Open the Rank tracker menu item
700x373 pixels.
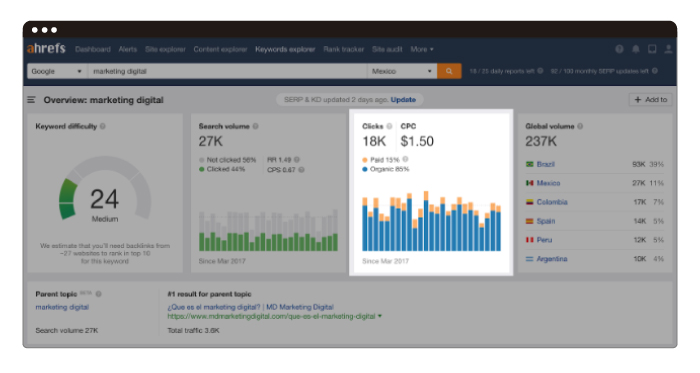[x=344, y=49]
